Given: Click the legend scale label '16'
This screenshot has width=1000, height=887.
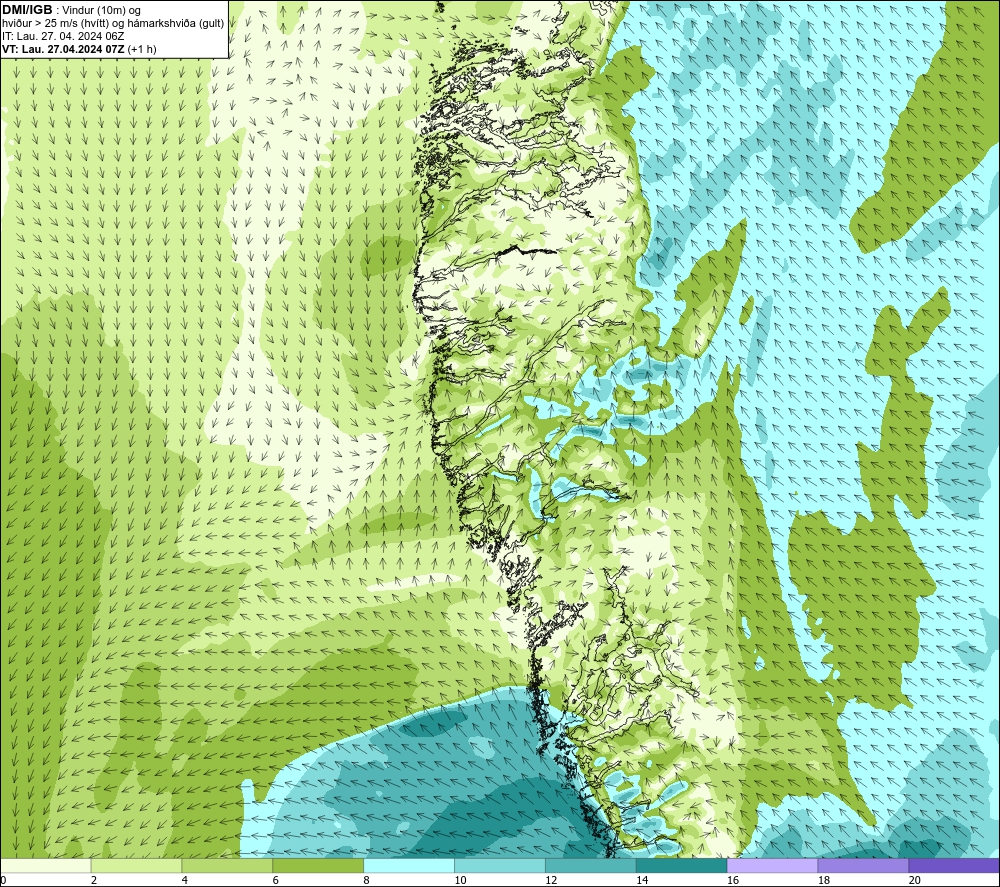Looking at the screenshot, I should point(733,880).
